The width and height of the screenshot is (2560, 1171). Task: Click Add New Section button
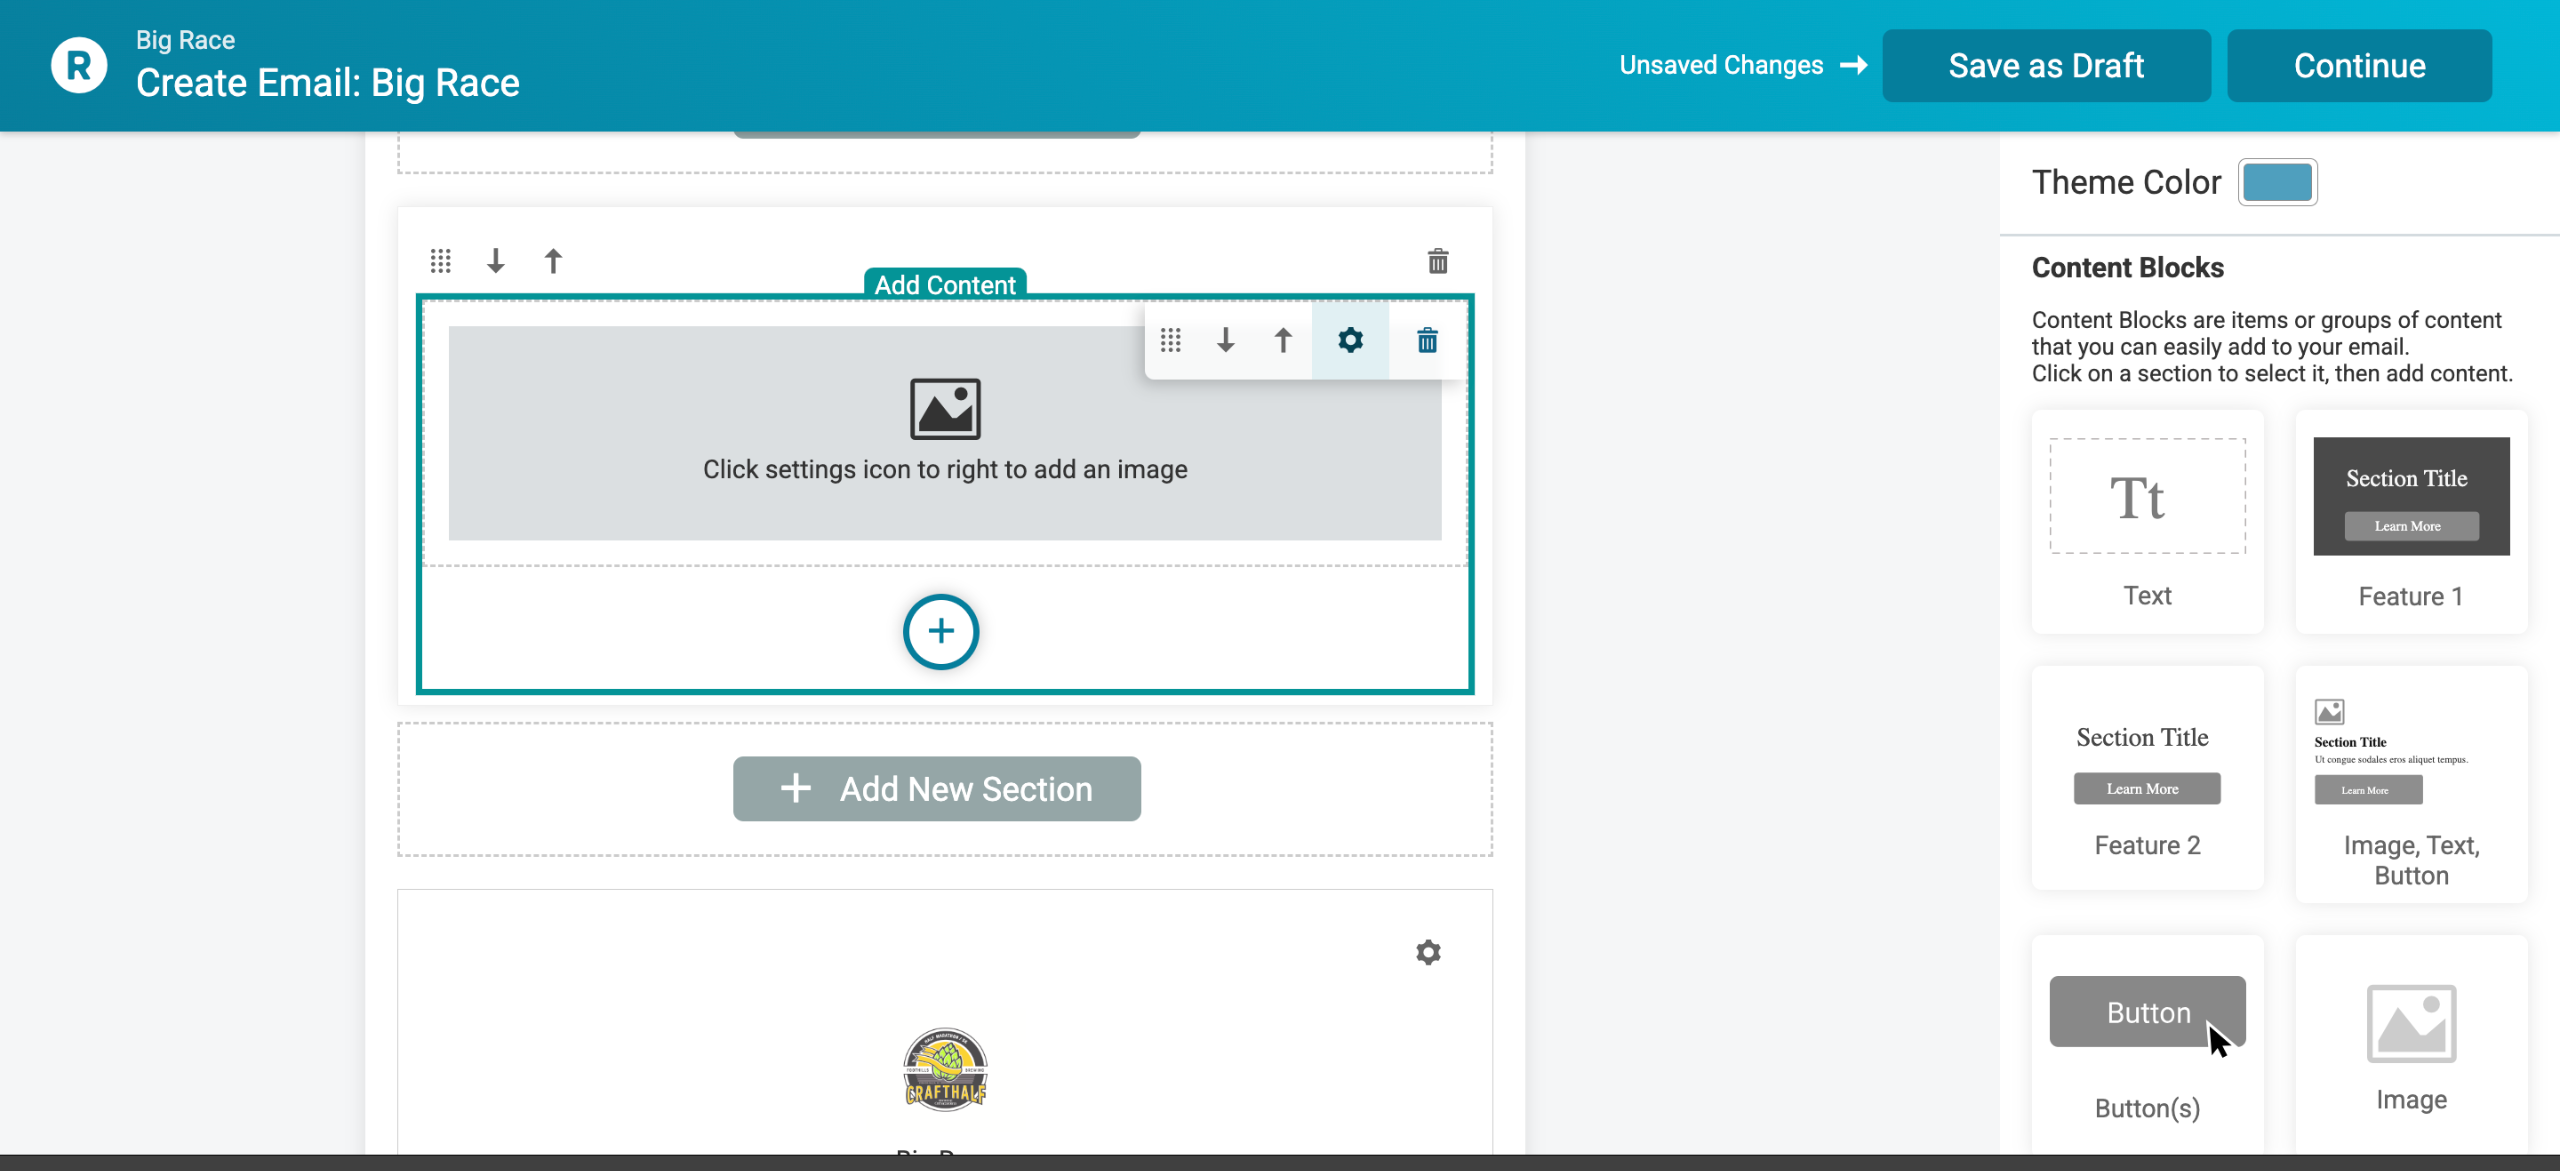pos(937,789)
